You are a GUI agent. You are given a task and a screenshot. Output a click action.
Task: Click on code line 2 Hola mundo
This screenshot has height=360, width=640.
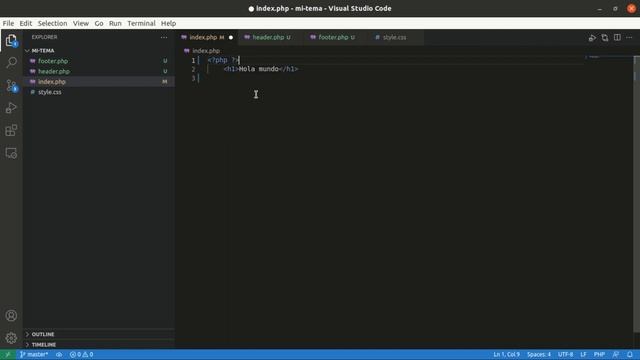[x=261, y=69]
